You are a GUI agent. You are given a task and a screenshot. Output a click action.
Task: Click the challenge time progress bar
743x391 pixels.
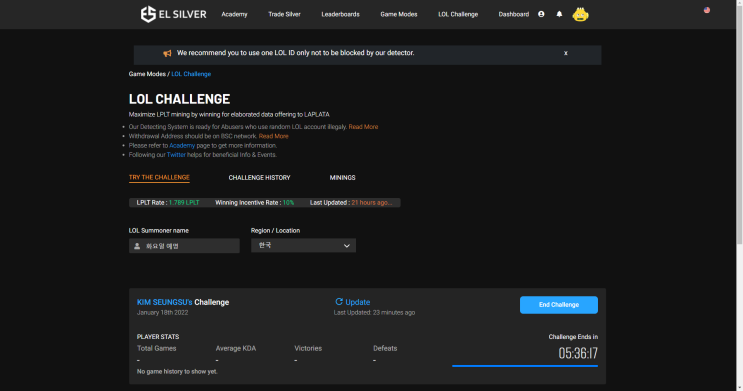coord(525,365)
